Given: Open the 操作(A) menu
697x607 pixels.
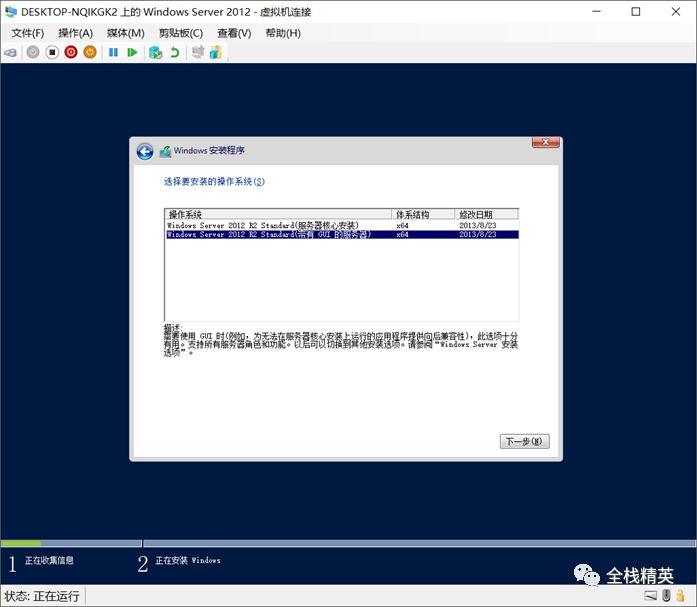Looking at the screenshot, I should [76, 33].
